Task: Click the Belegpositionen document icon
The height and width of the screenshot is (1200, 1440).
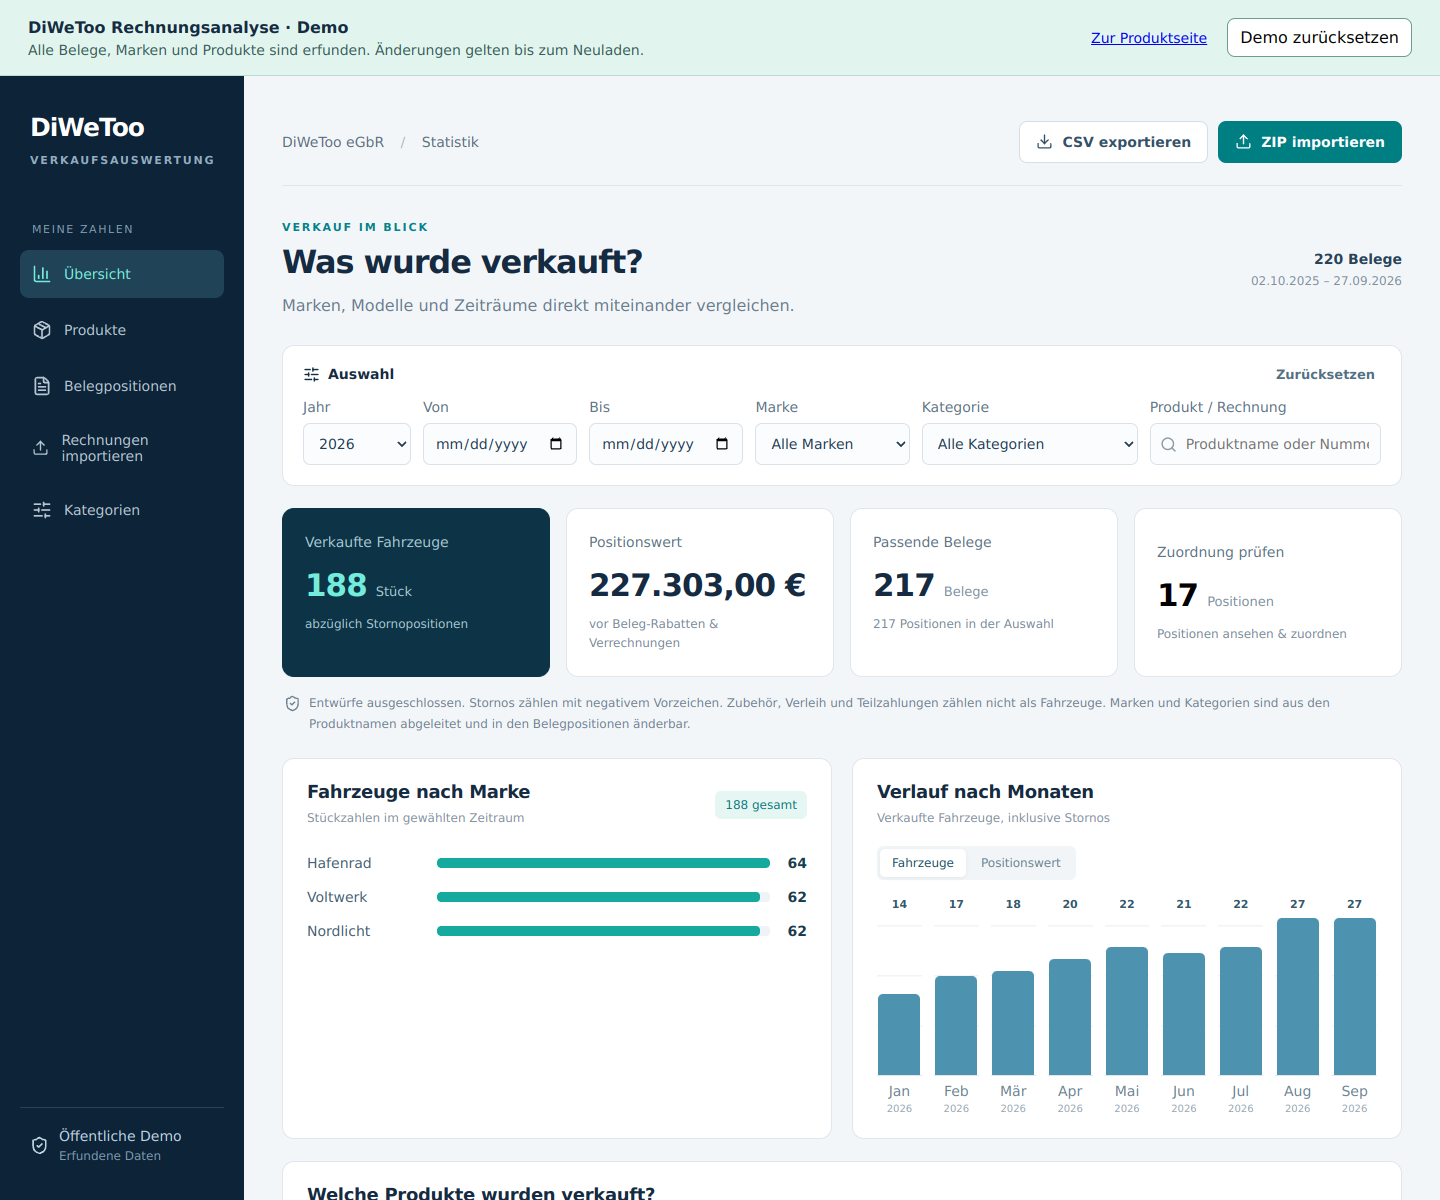Action: [x=42, y=386]
